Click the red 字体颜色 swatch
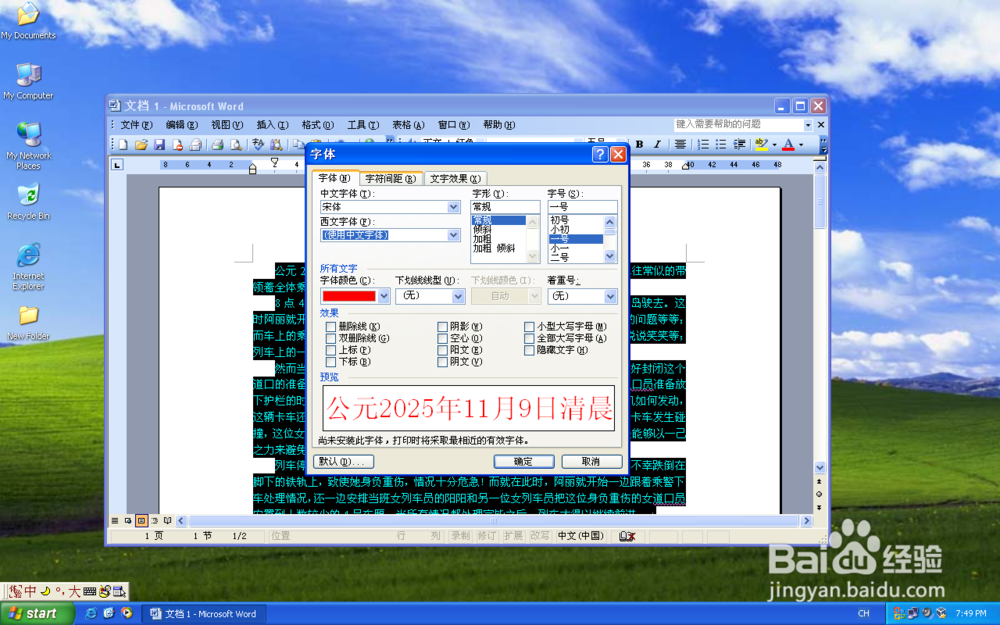 (x=349, y=296)
